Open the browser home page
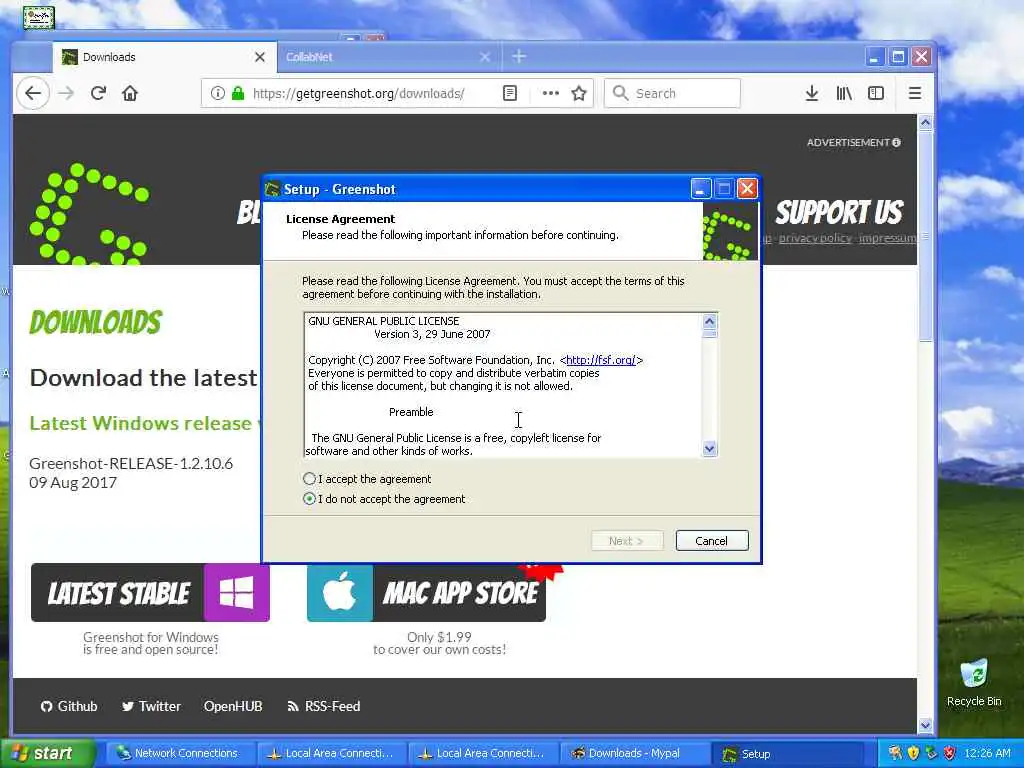1024x768 pixels. 130,93
